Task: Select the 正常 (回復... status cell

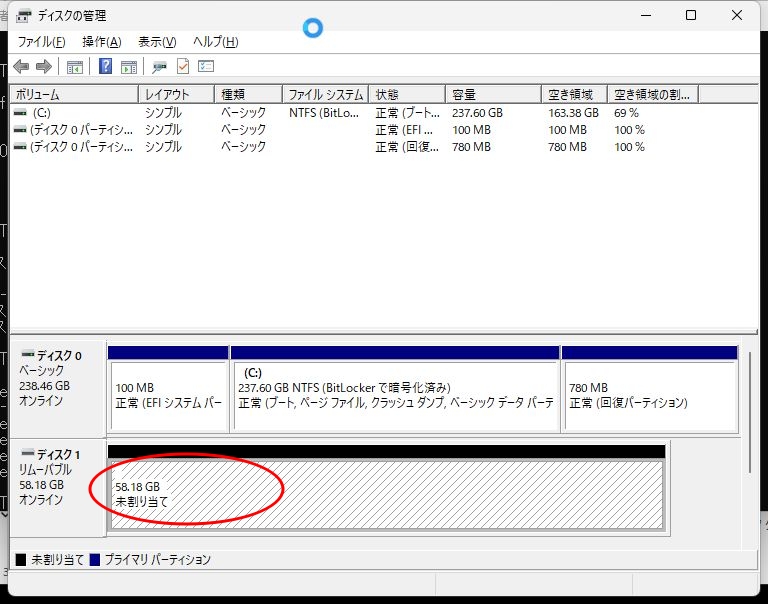Action: point(407,147)
